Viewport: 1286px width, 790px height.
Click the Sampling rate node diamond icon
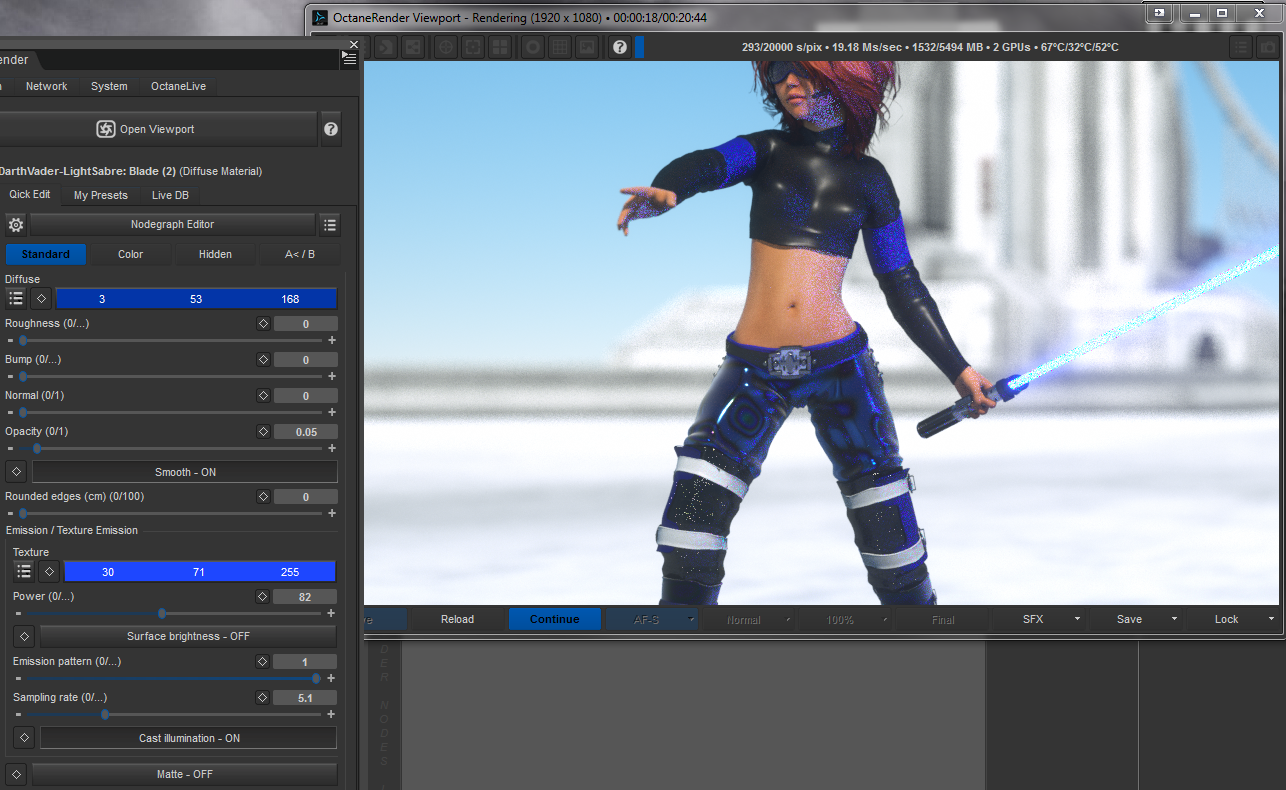pyautogui.click(x=262, y=698)
